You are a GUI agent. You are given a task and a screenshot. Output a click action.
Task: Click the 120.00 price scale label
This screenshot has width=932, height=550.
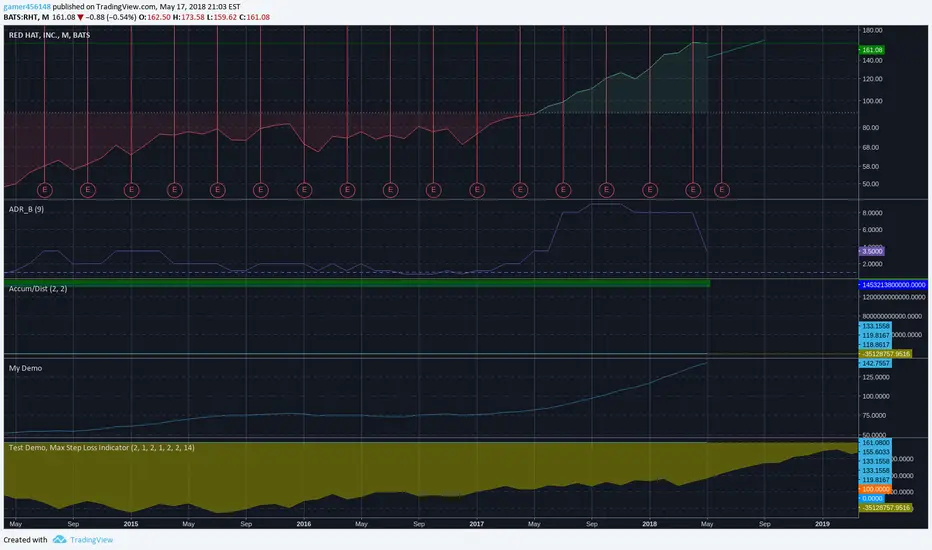pyautogui.click(x=873, y=79)
